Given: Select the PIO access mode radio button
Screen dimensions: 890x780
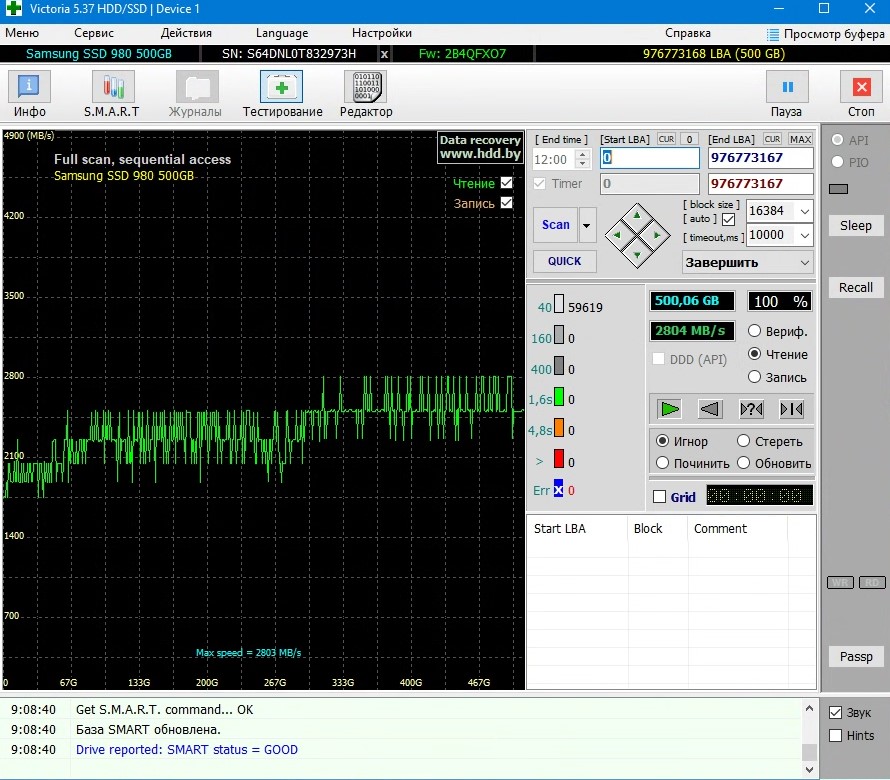Looking at the screenshot, I should pyautogui.click(x=837, y=162).
